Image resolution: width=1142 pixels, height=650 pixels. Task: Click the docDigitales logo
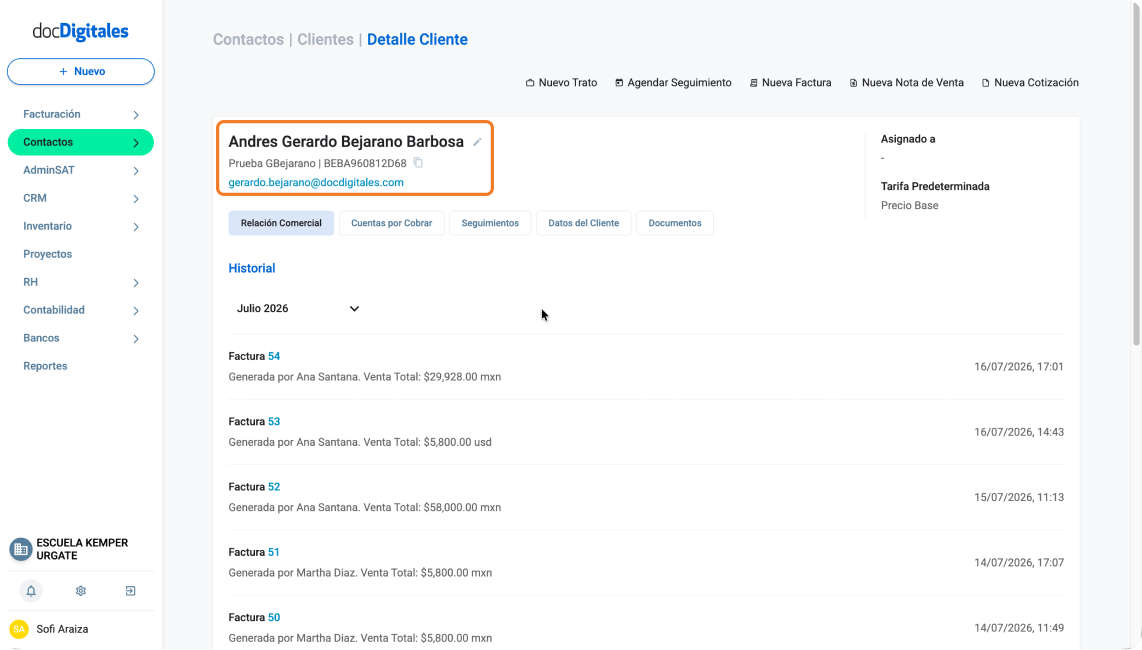click(x=80, y=31)
